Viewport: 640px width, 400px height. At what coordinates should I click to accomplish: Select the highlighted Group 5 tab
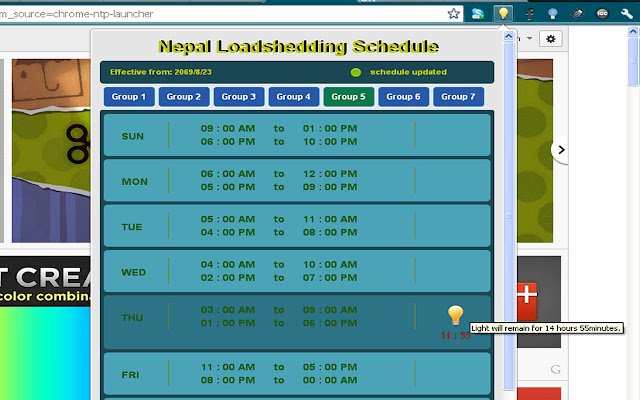pos(349,97)
